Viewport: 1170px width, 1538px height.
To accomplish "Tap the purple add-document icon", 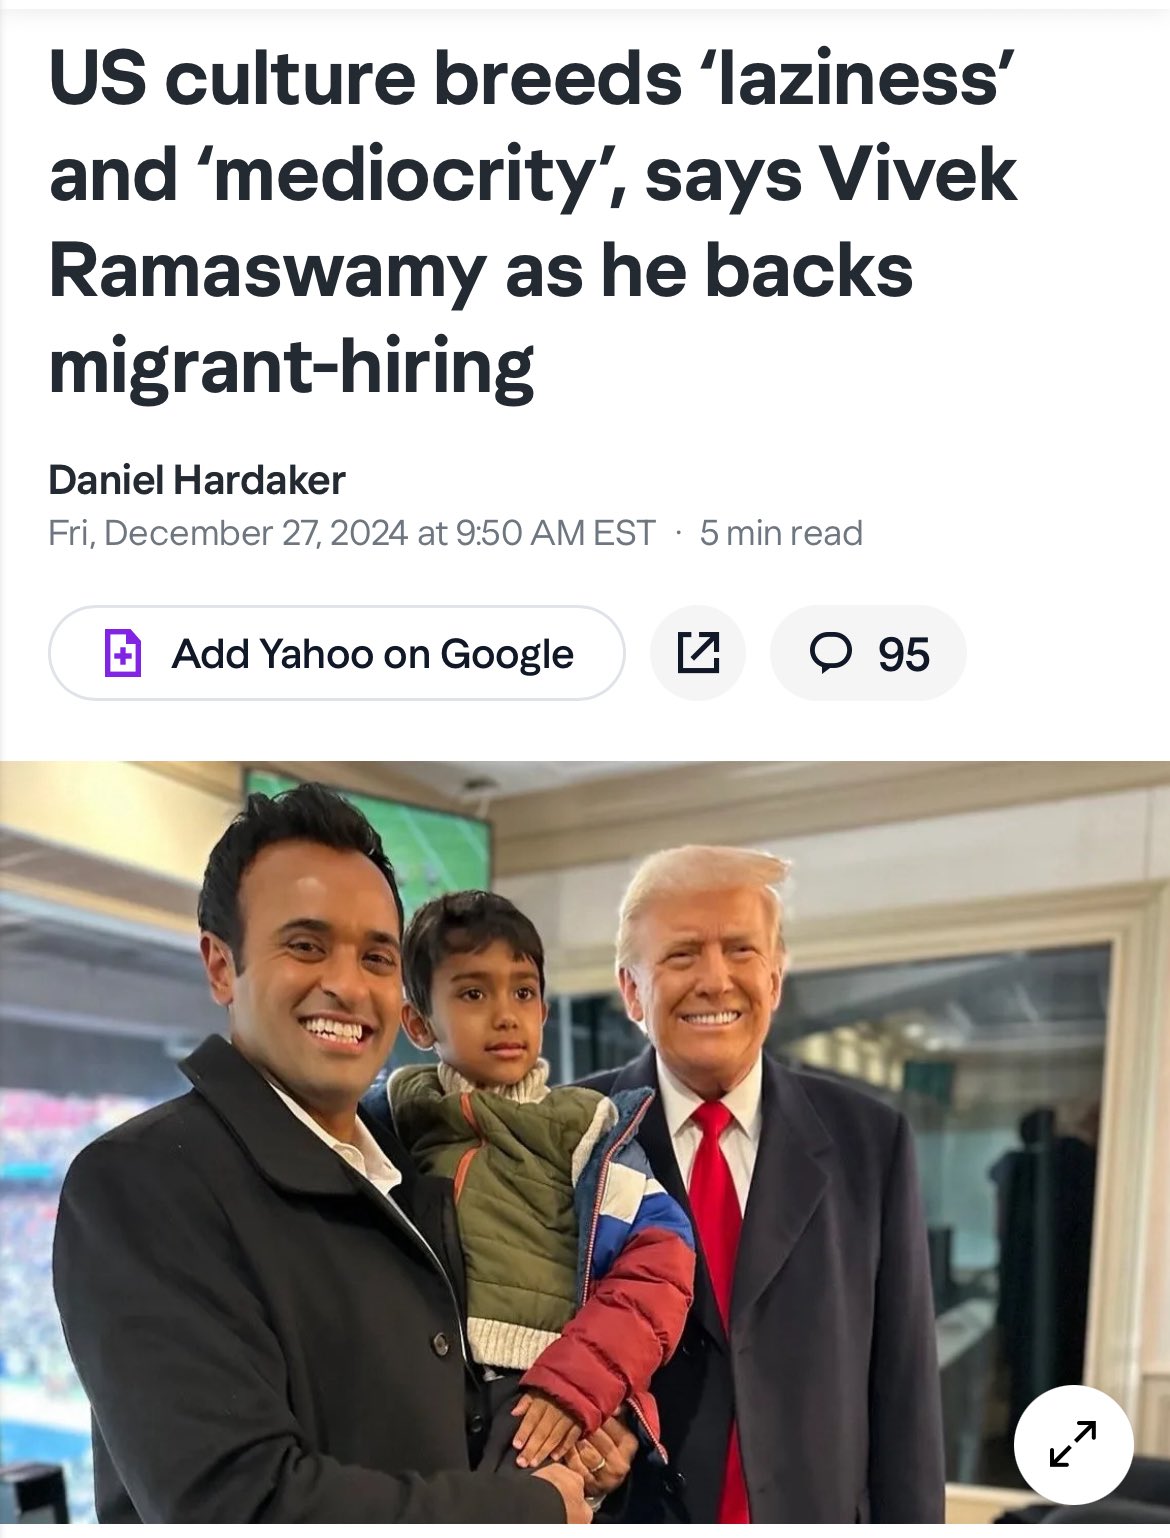I will point(123,654).
